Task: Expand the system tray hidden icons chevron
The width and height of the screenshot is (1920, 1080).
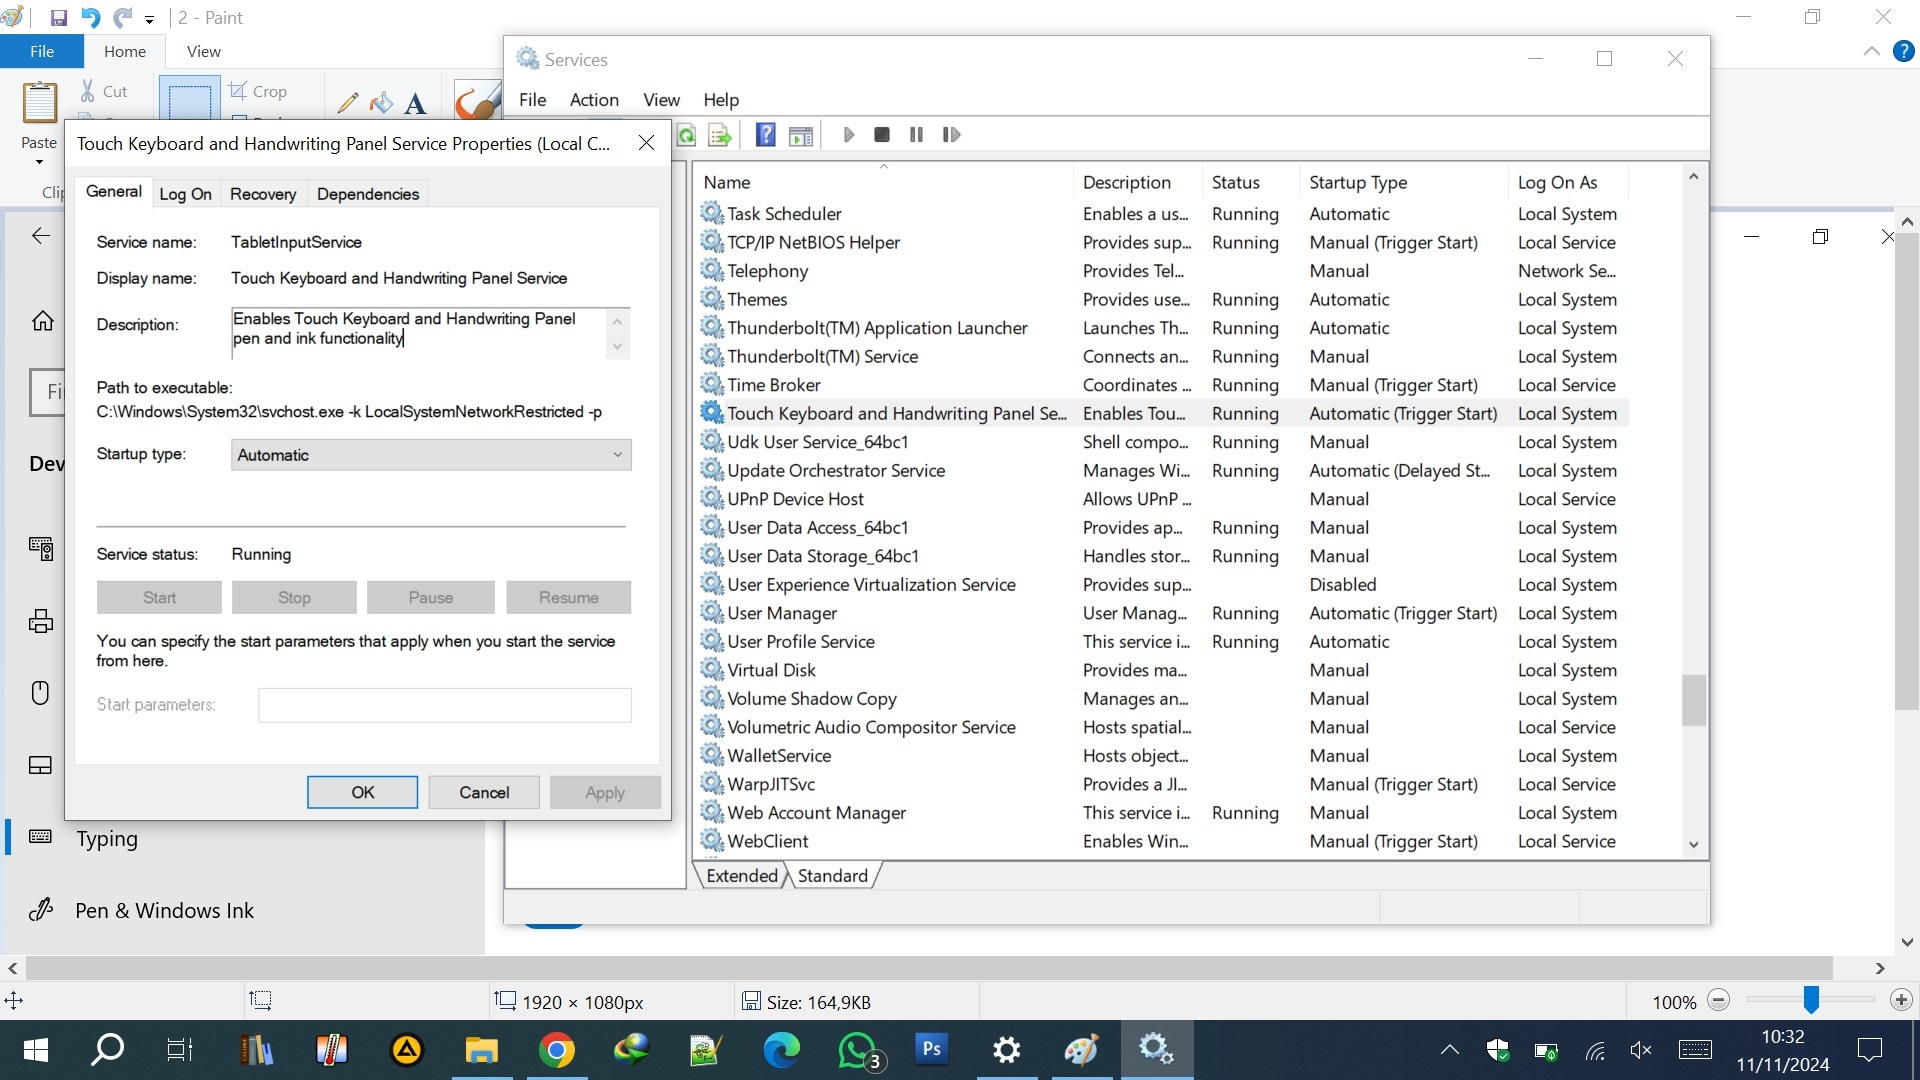Action: click(x=1449, y=1050)
